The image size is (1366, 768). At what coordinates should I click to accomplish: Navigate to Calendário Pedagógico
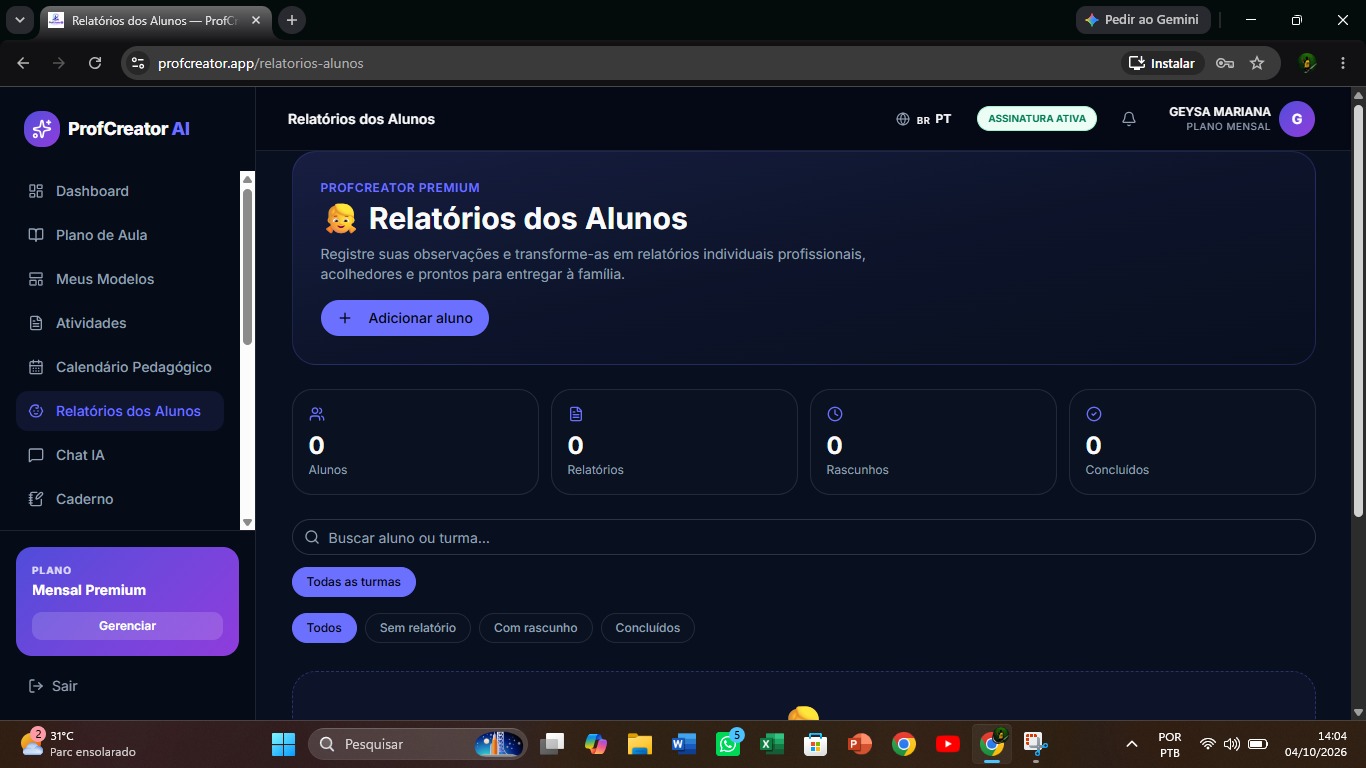click(120, 367)
